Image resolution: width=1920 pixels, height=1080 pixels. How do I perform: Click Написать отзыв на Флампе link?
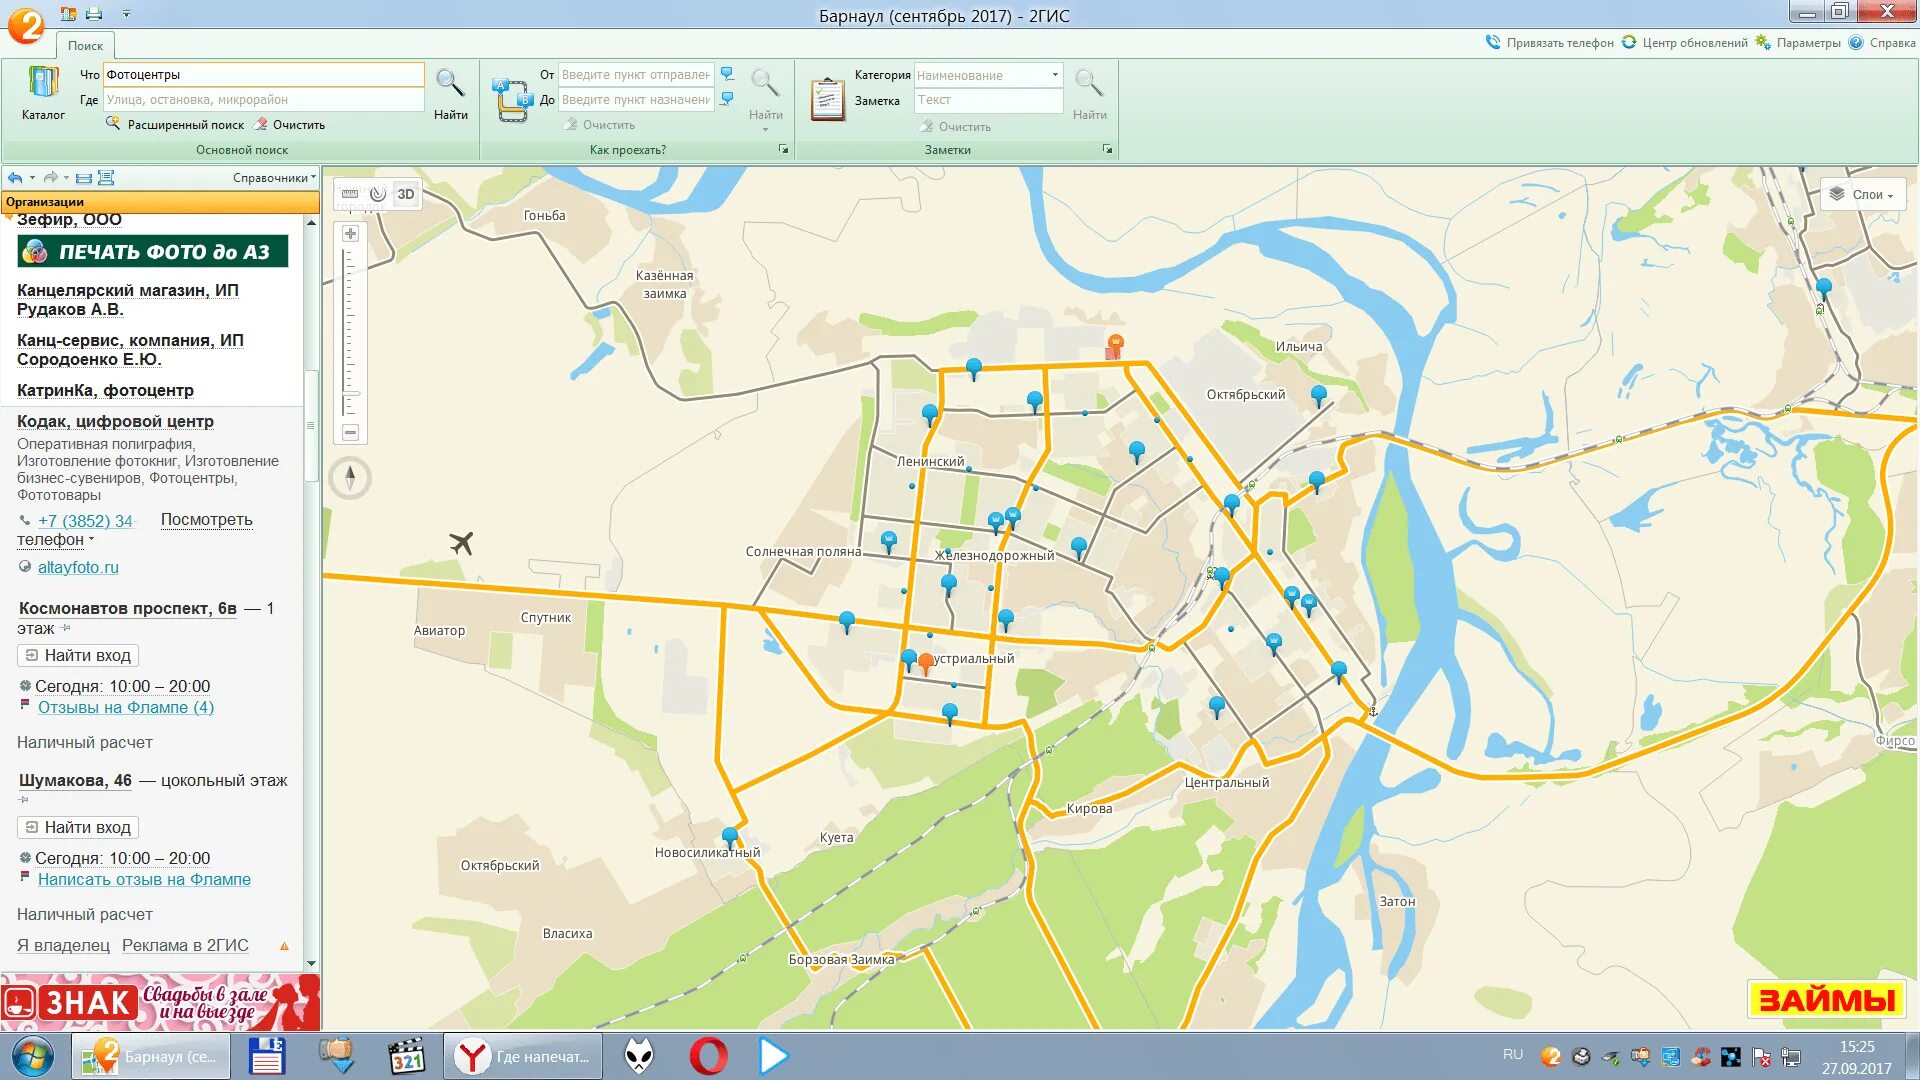tap(144, 879)
